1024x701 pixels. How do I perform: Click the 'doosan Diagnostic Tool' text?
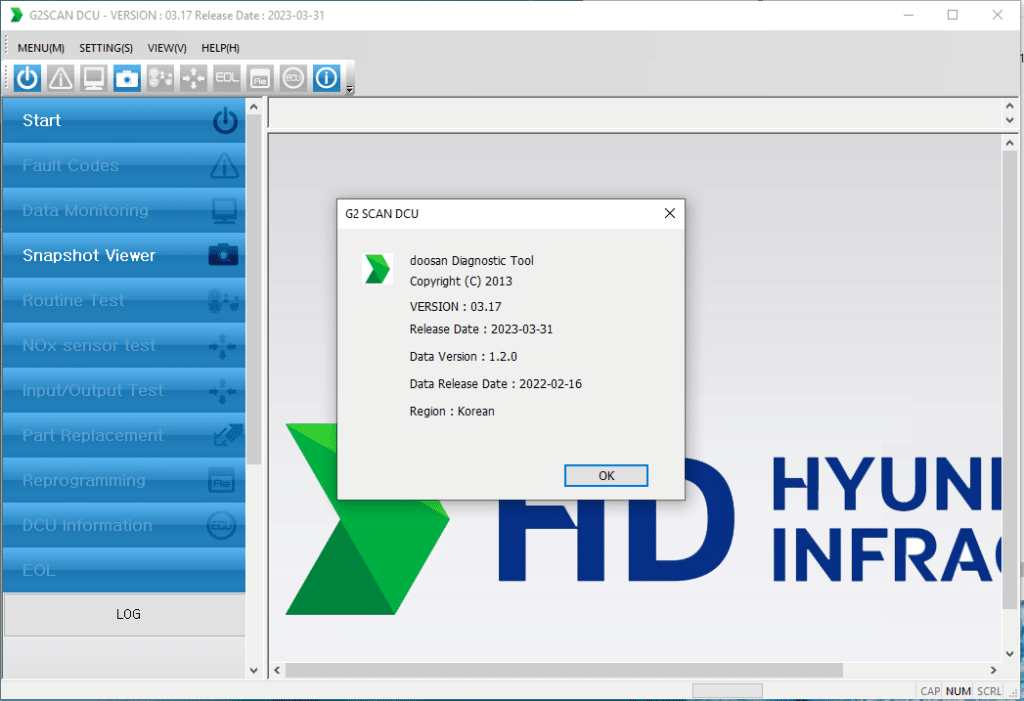(472, 261)
